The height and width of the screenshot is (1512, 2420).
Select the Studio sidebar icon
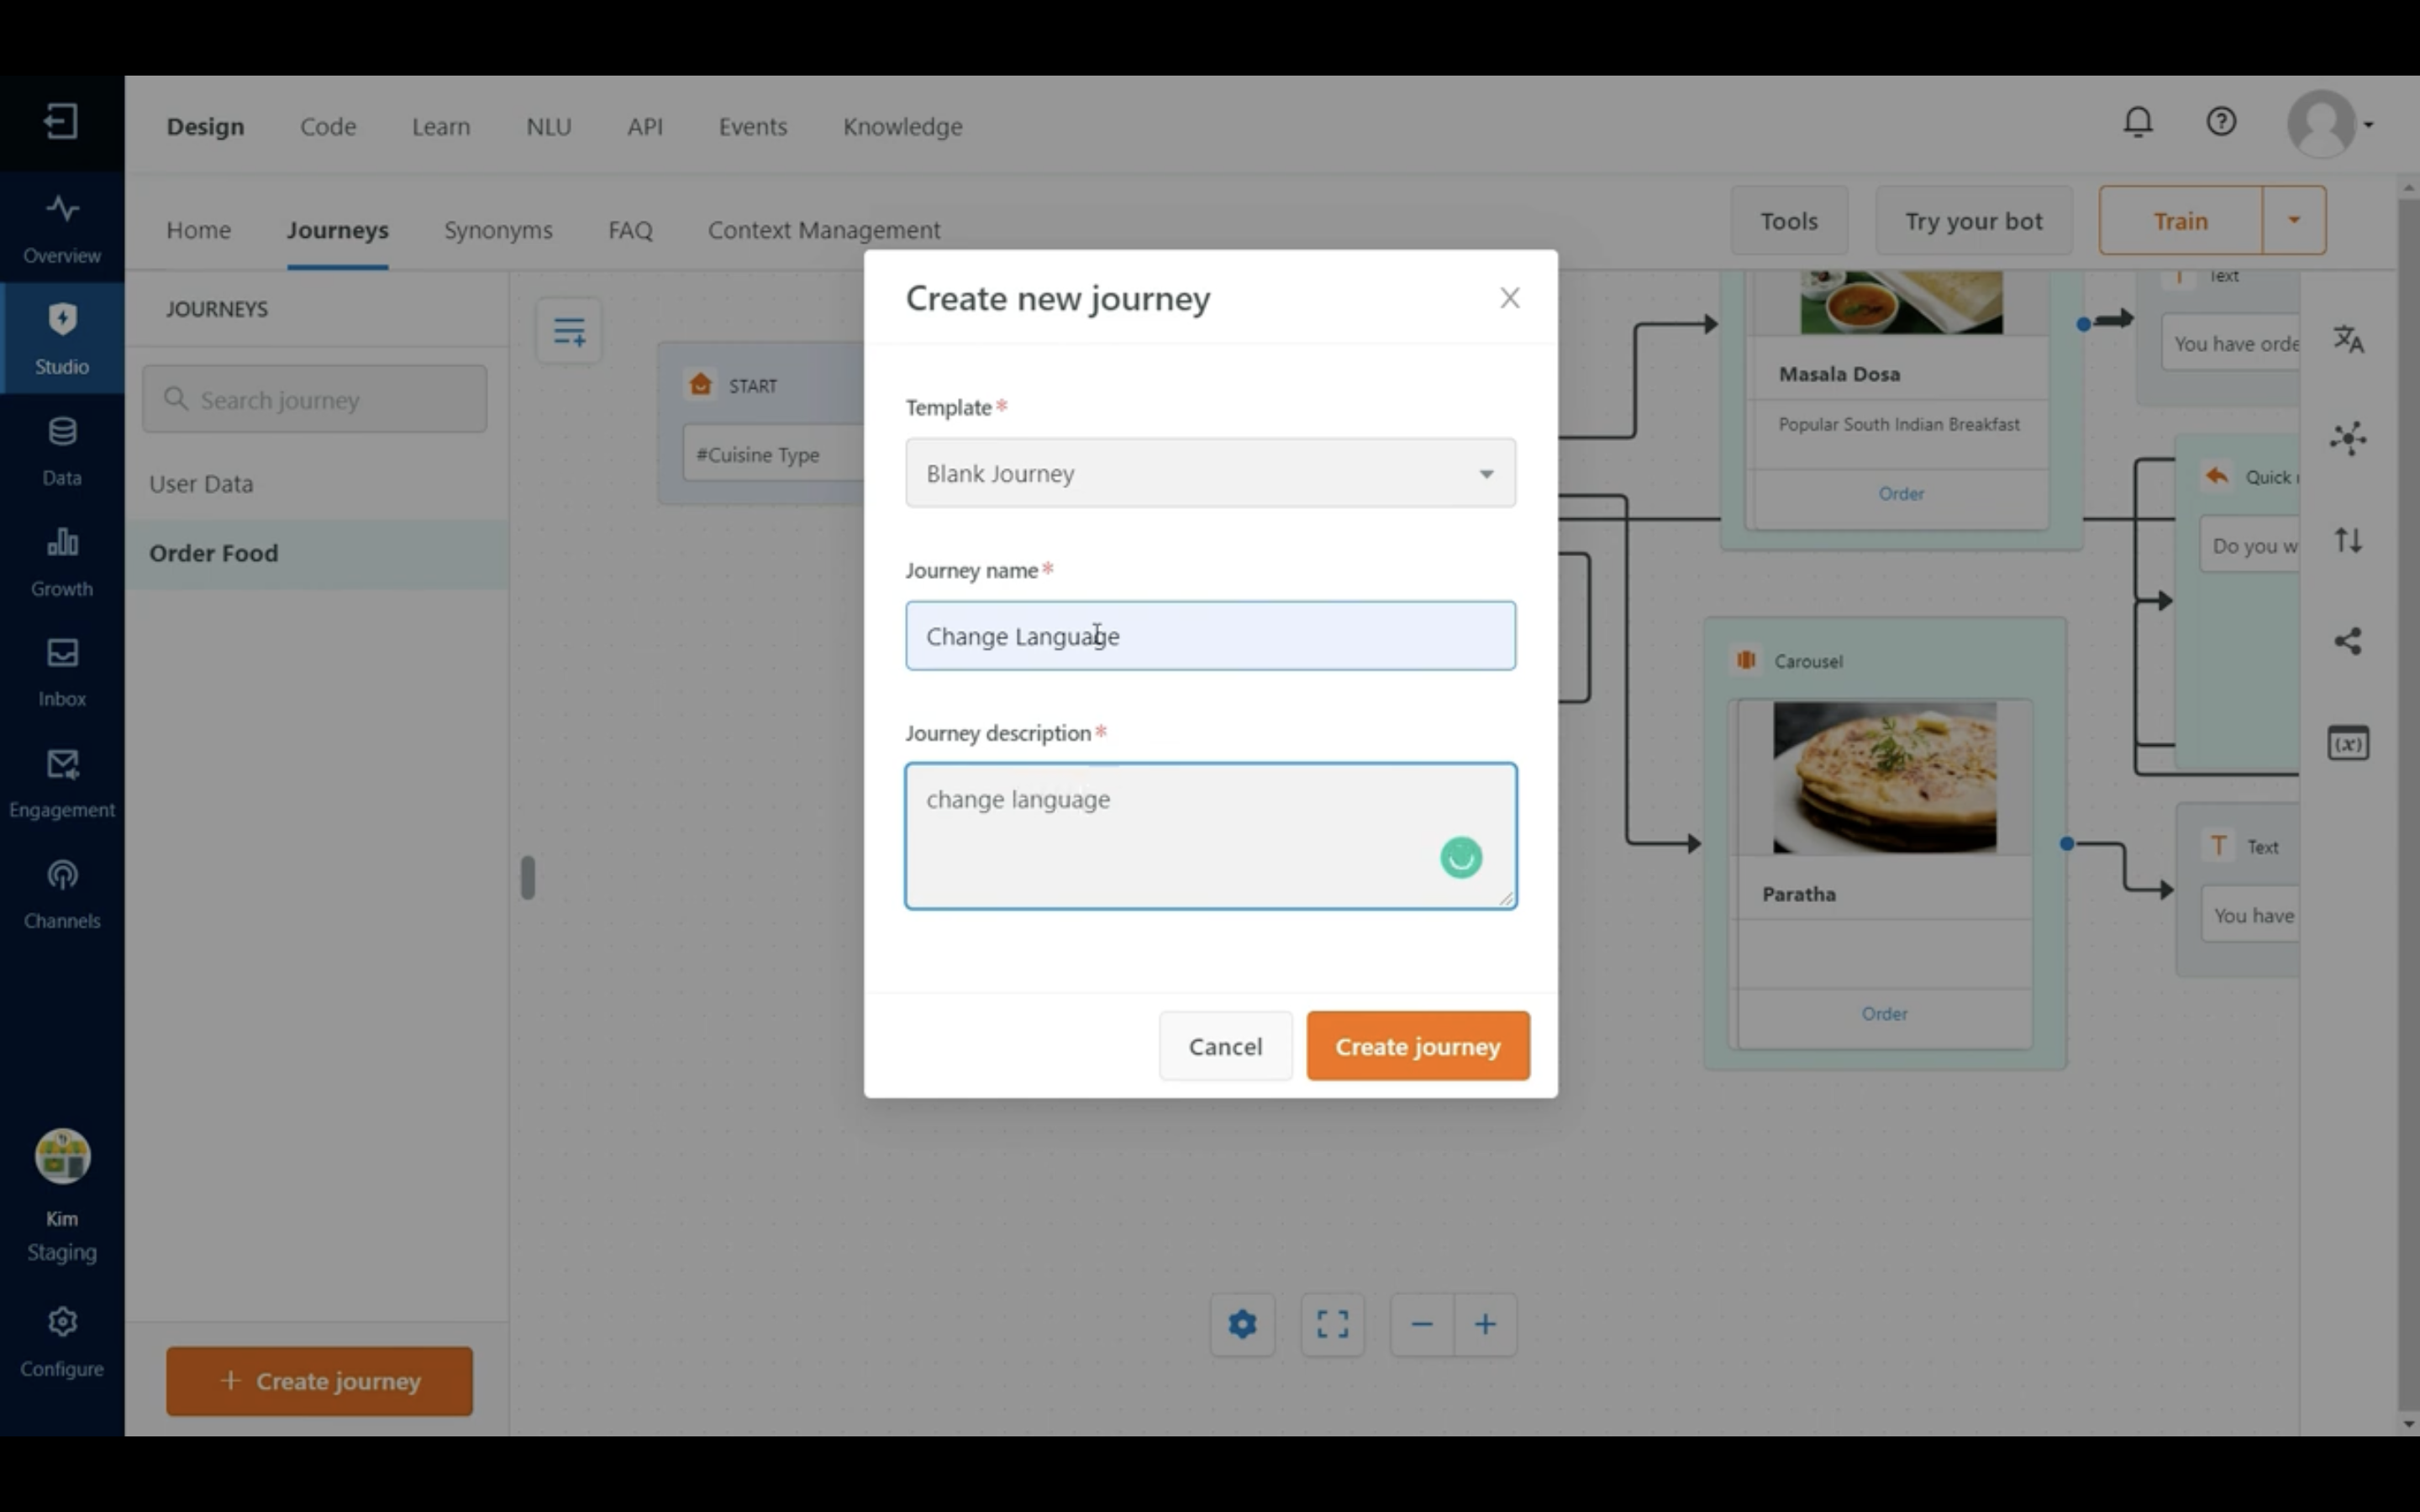pyautogui.click(x=62, y=338)
